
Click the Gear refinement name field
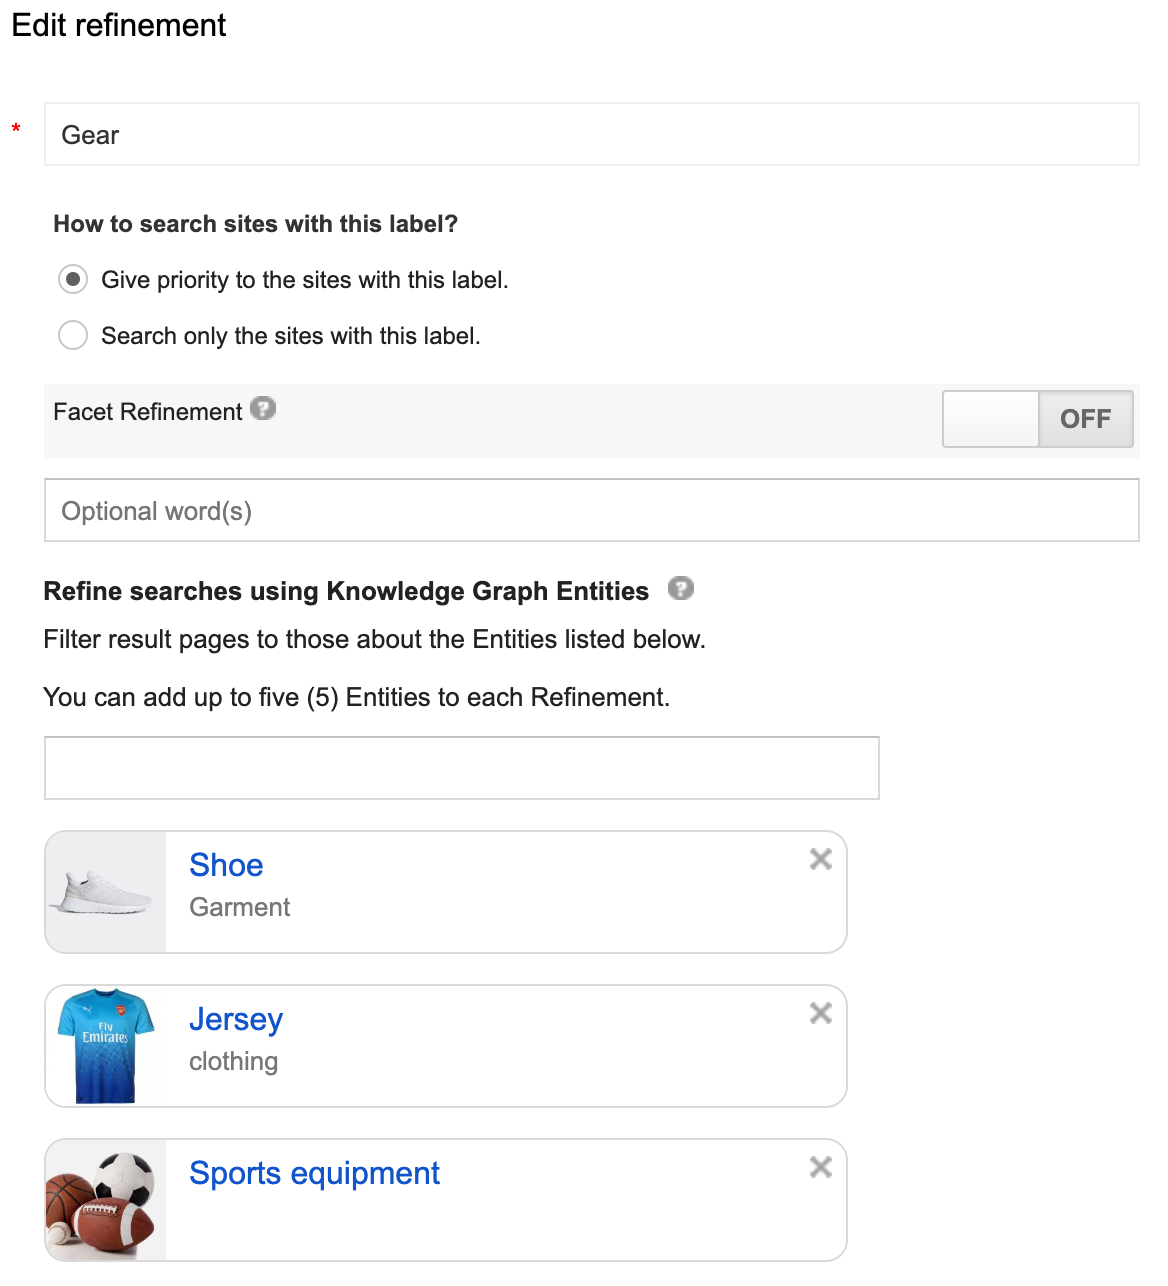pyautogui.click(x=591, y=135)
